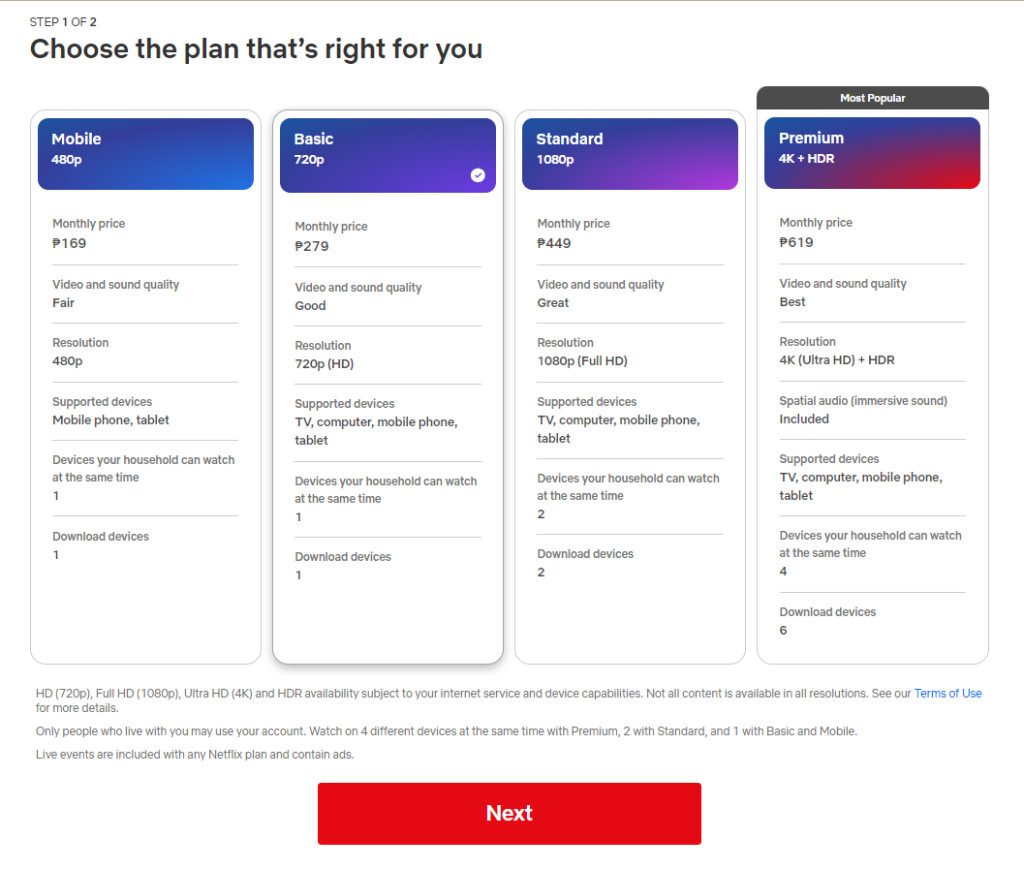Click the Premium download devices value 6
1024x869 pixels.
pos(783,630)
